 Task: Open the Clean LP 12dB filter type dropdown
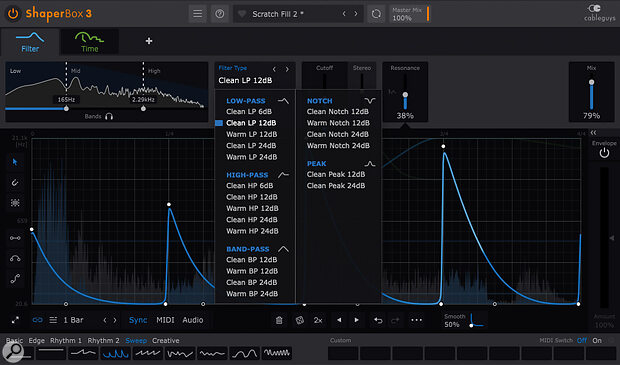click(x=245, y=80)
